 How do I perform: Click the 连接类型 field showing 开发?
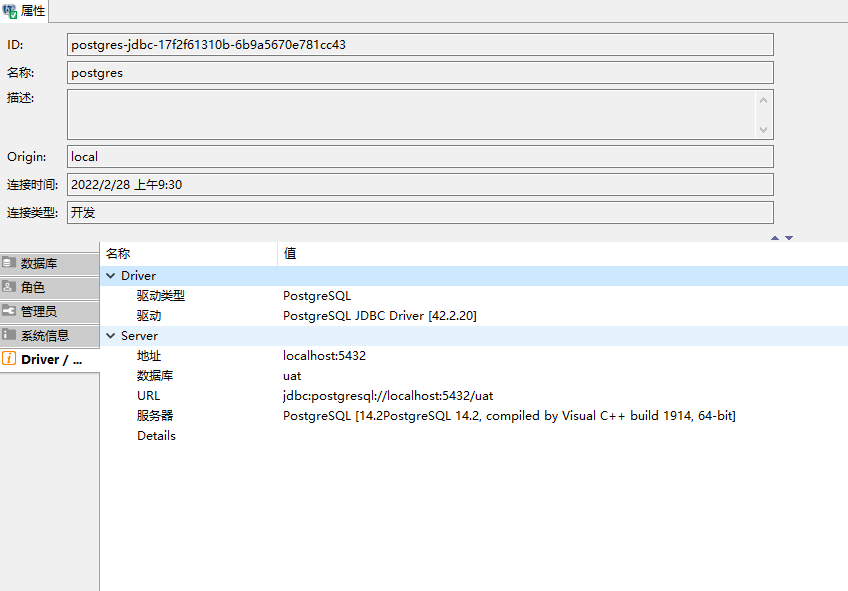[420, 213]
